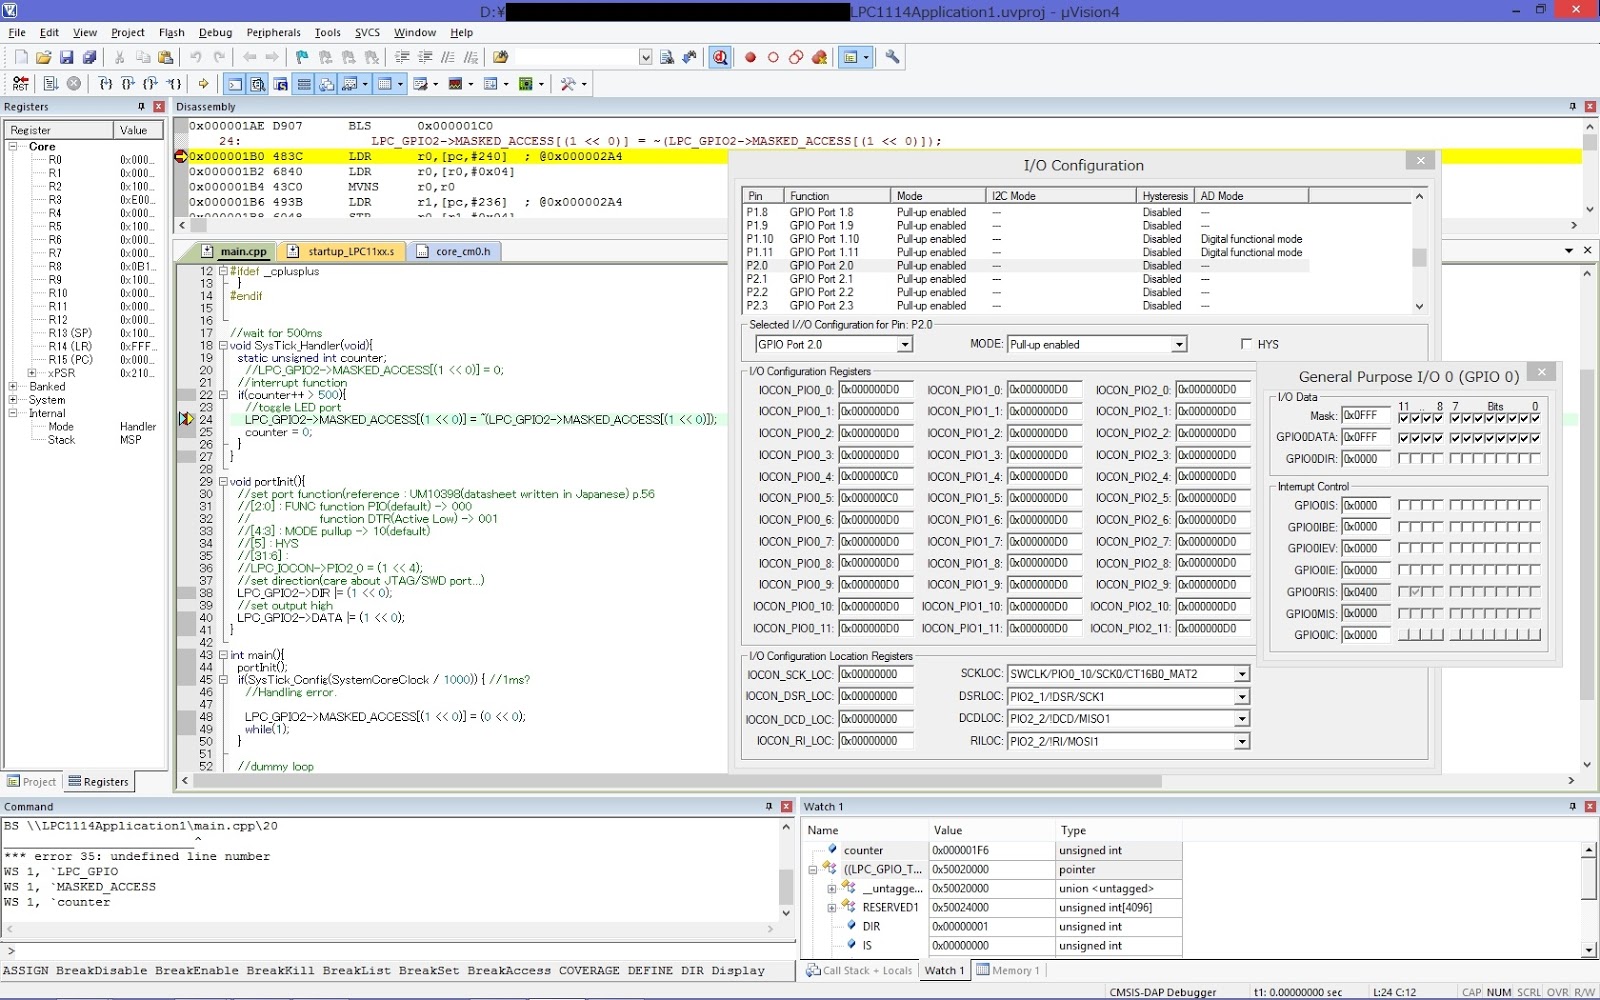Click the Function column header in pin list

click(x=838, y=196)
